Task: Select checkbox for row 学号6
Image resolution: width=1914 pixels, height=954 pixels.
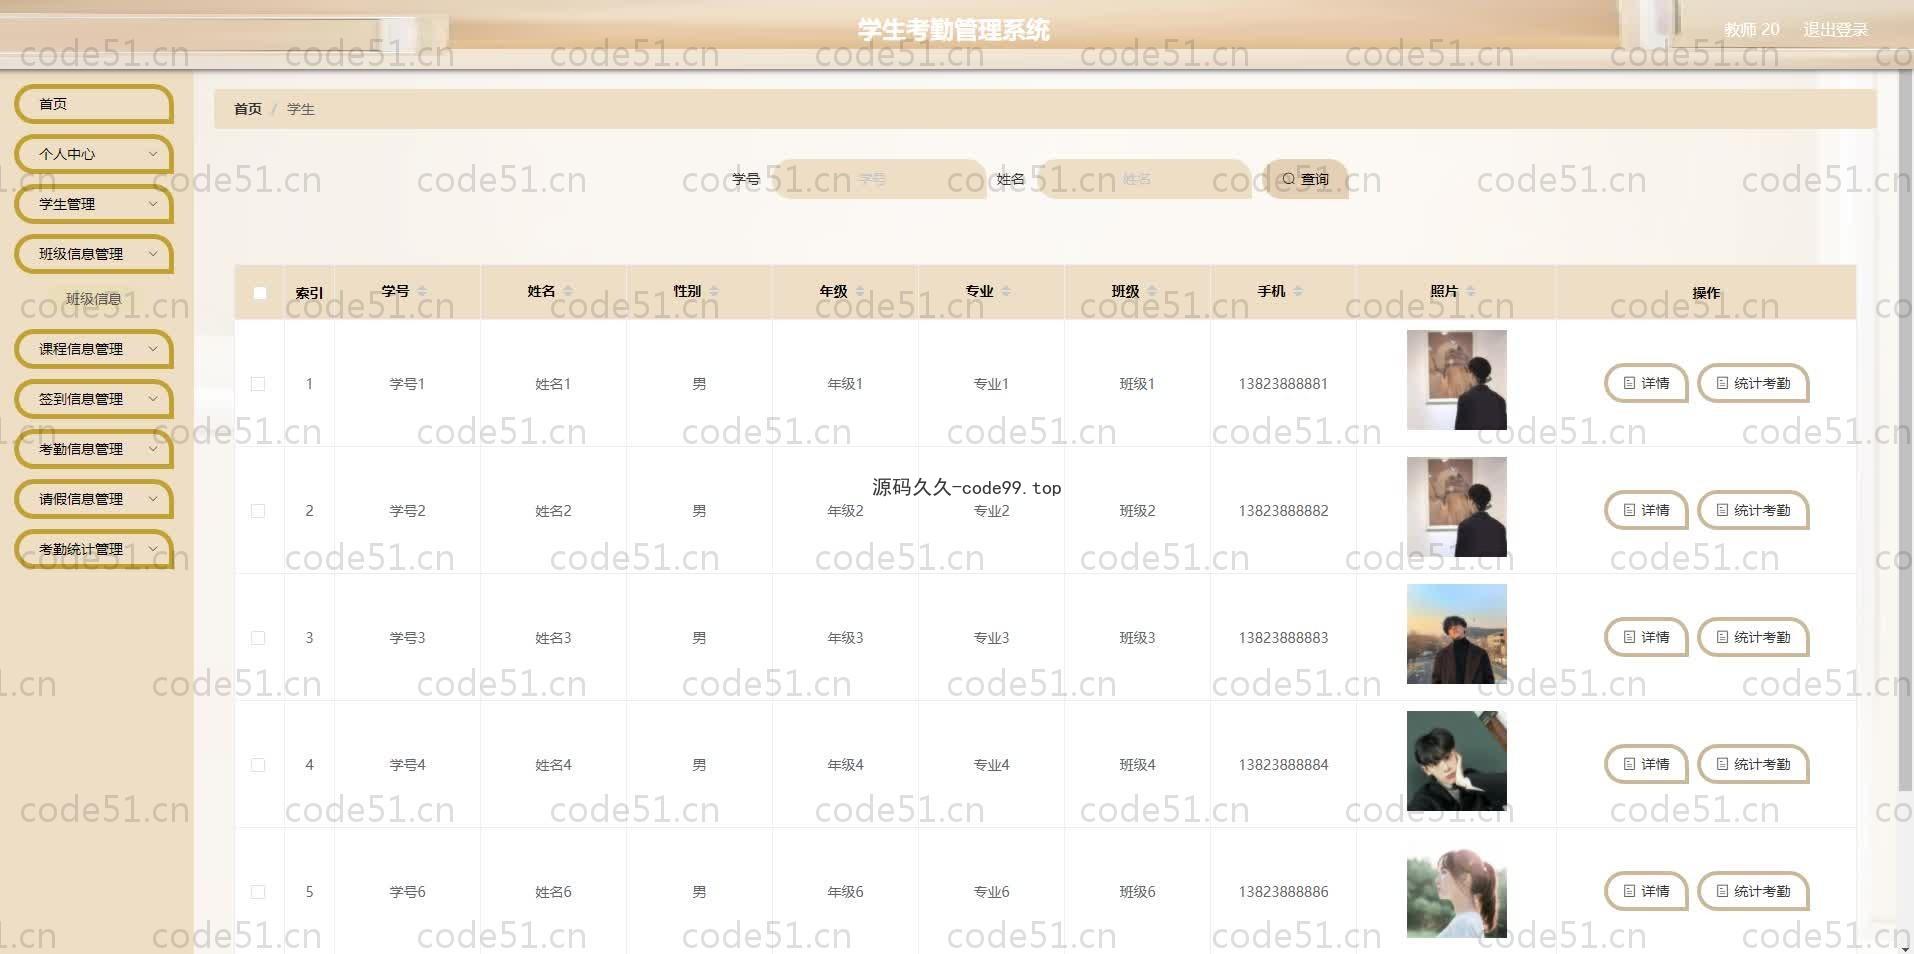Action: [x=258, y=892]
